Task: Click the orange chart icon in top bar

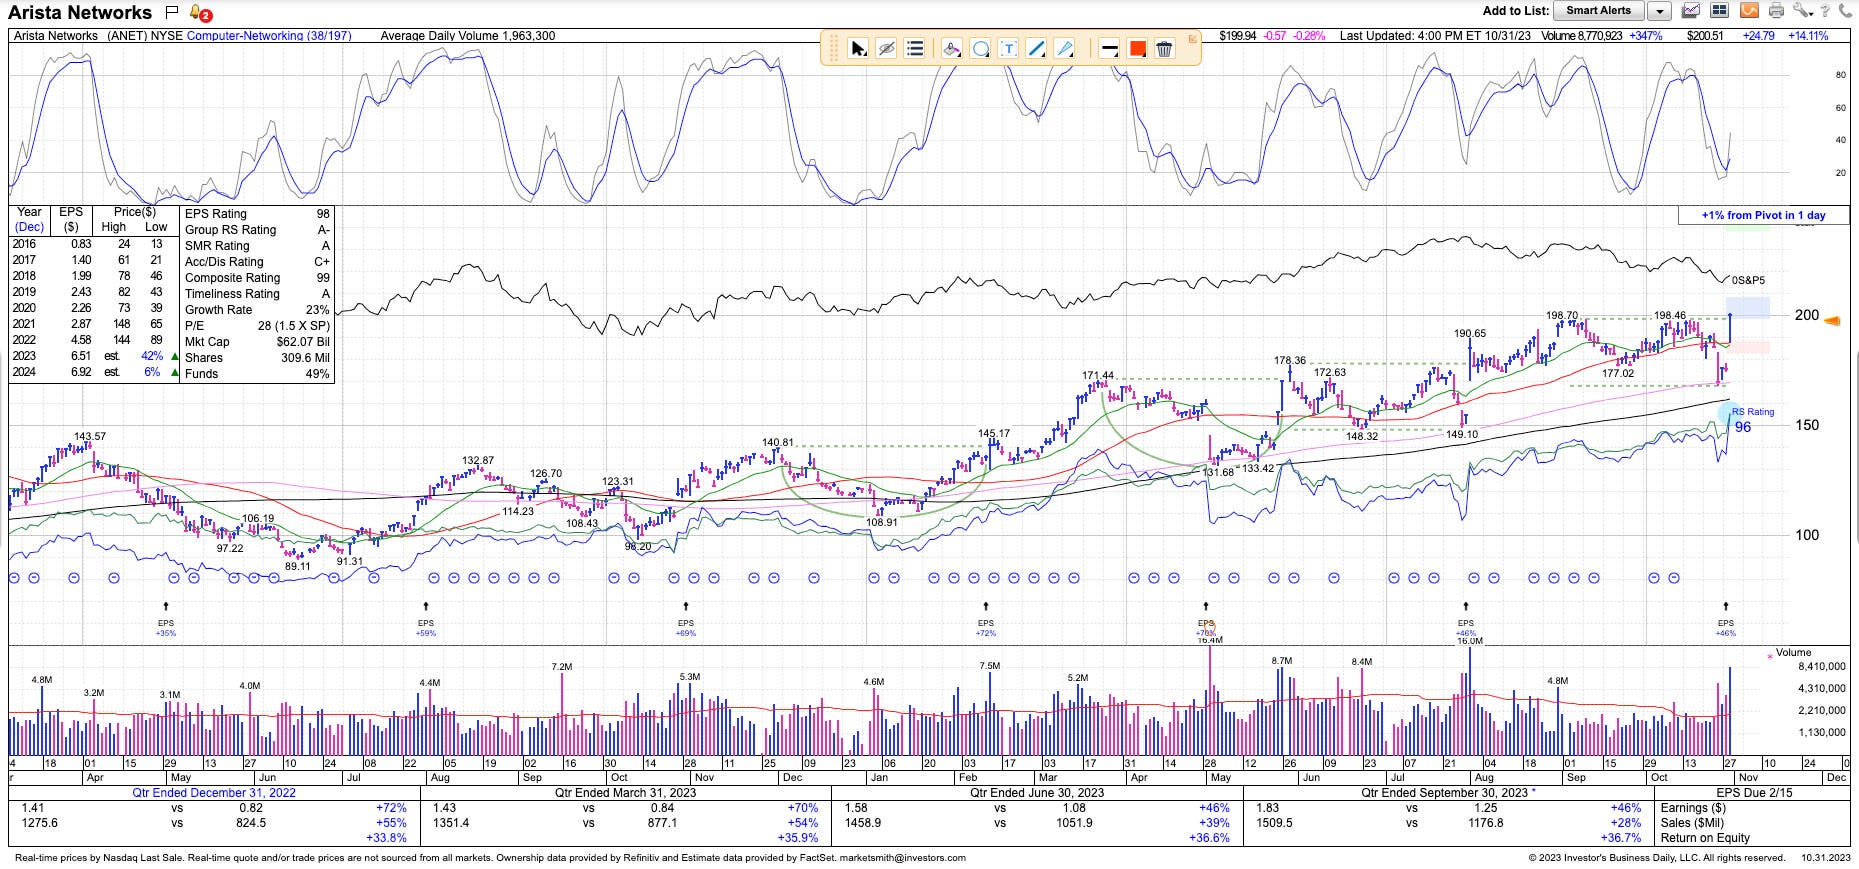Action: [x=1749, y=11]
